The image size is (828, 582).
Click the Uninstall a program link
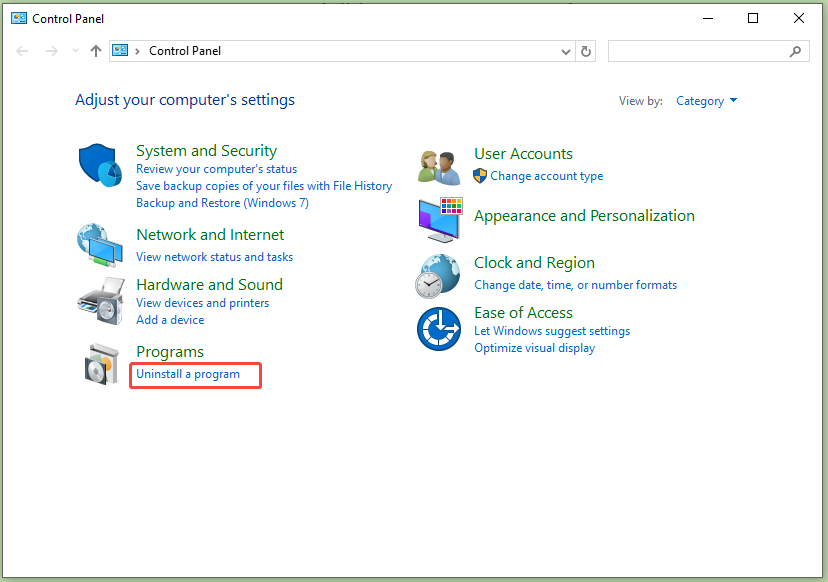[x=188, y=374]
